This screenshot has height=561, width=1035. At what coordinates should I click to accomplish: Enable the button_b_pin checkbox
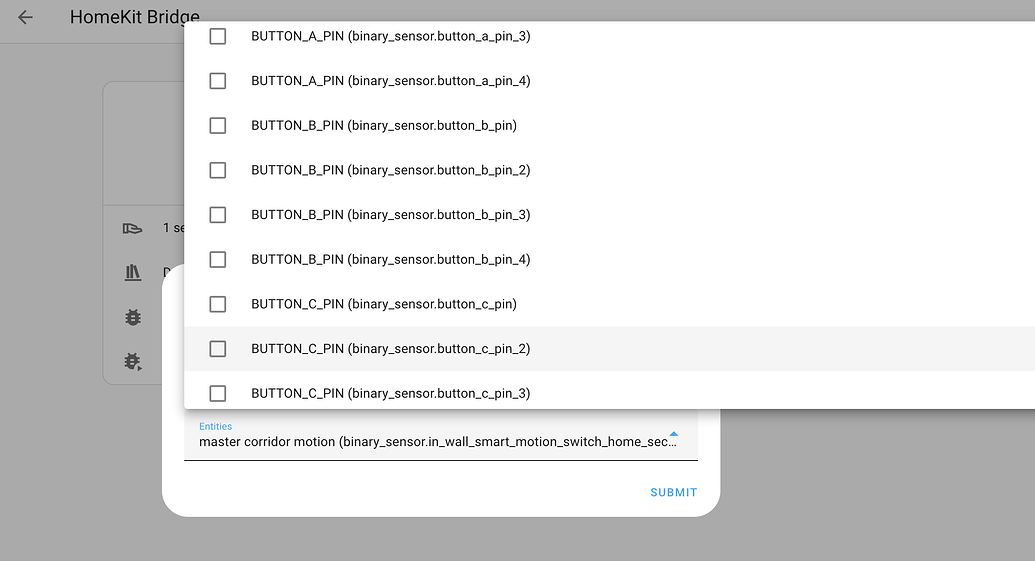click(218, 125)
